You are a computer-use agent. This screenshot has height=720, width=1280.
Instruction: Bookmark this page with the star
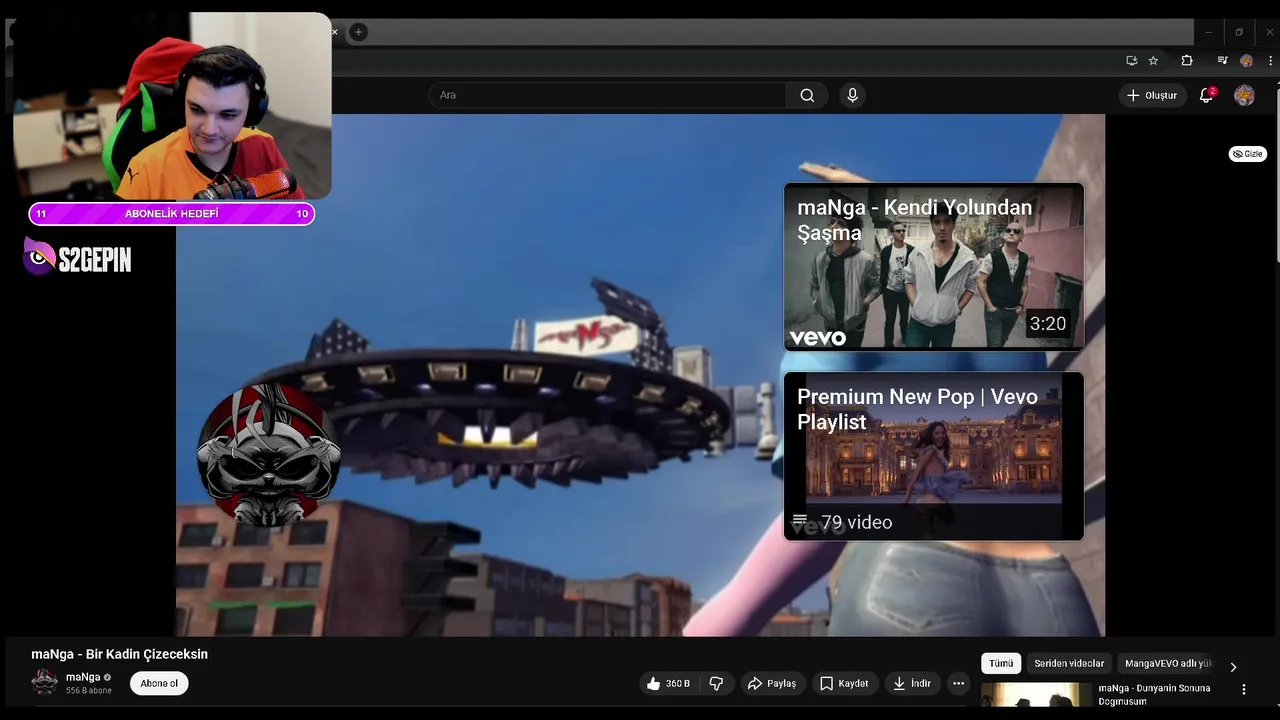tap(1153, 60)
